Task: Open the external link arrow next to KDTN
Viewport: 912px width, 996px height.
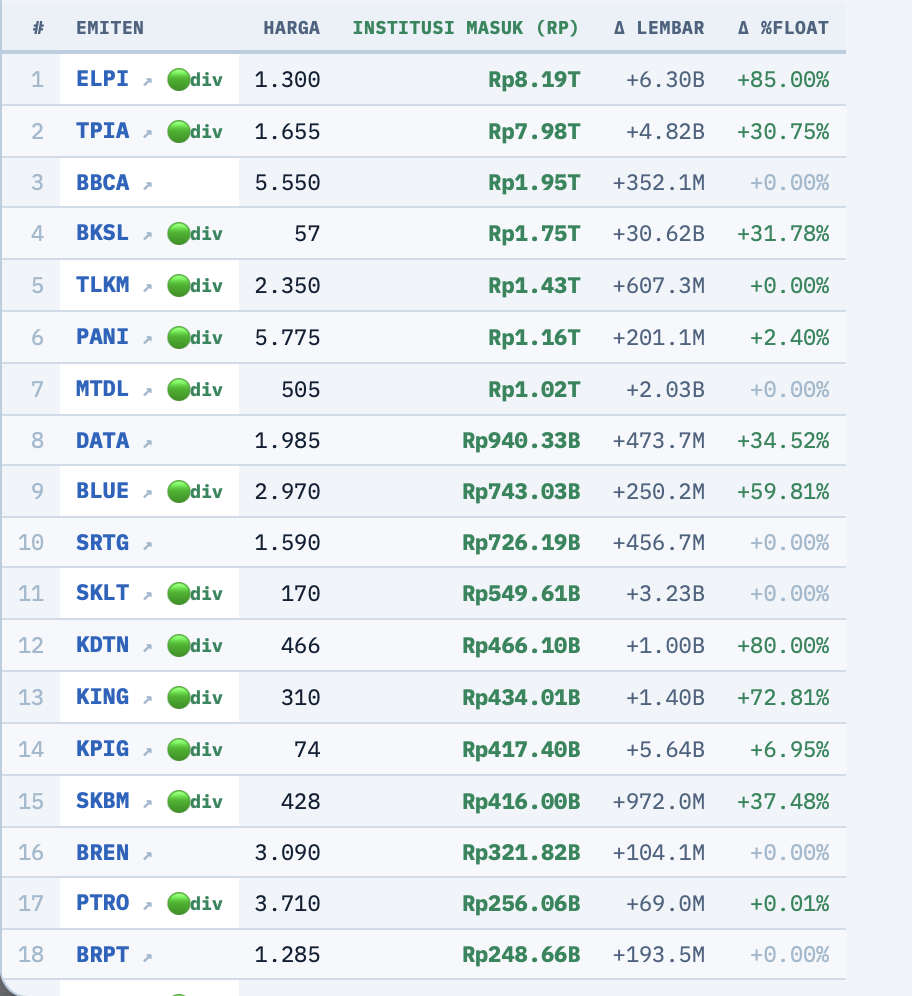Action: tap(147, 648)
